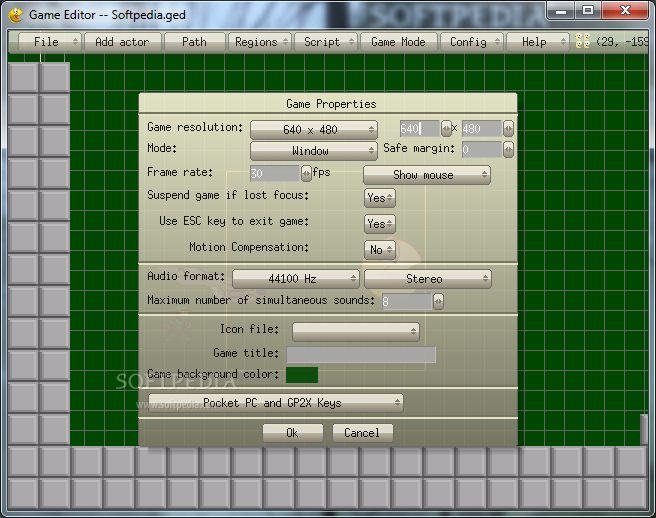Click the Game Editor app icon in title bar

(x=16, y=15)
